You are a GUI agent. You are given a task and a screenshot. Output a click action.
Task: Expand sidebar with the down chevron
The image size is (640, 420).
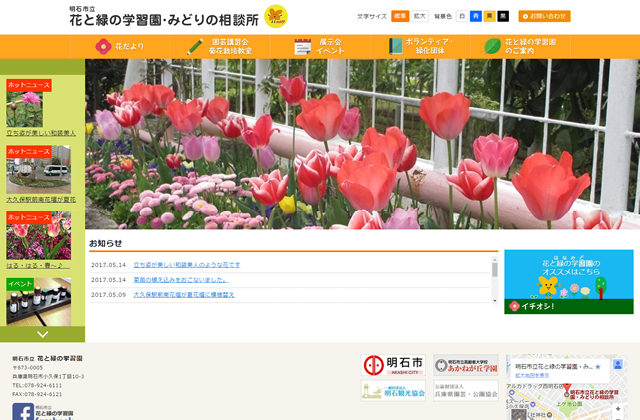(42, 334)
